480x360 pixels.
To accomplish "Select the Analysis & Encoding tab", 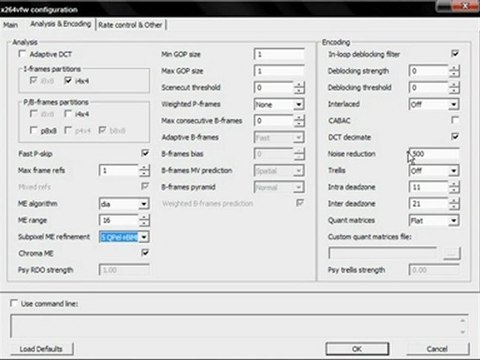I will point(60,24).
